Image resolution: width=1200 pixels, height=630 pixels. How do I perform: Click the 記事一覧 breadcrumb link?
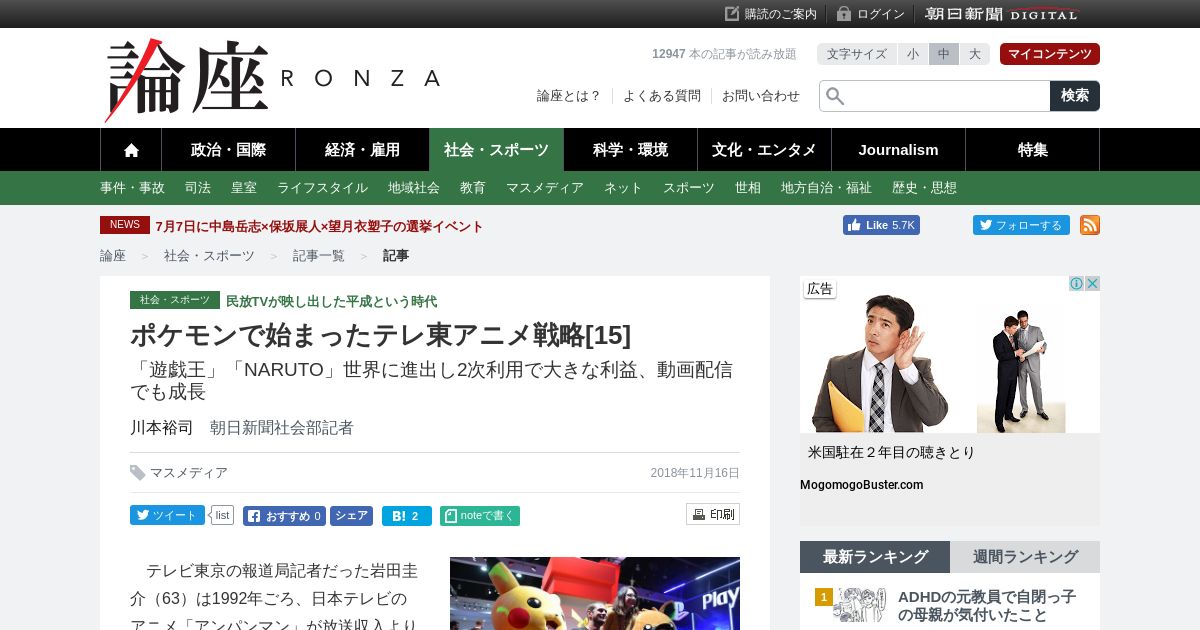pos(319,256)
